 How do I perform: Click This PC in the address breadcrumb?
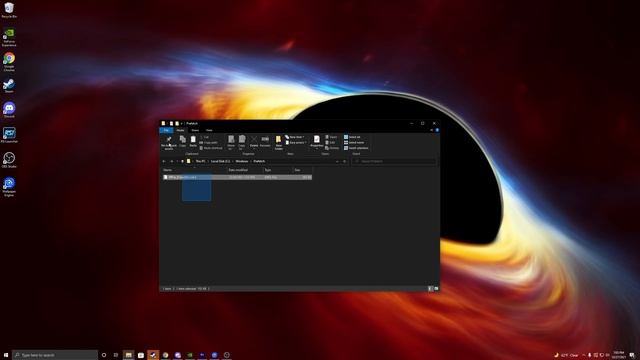(x=200, y=161)
